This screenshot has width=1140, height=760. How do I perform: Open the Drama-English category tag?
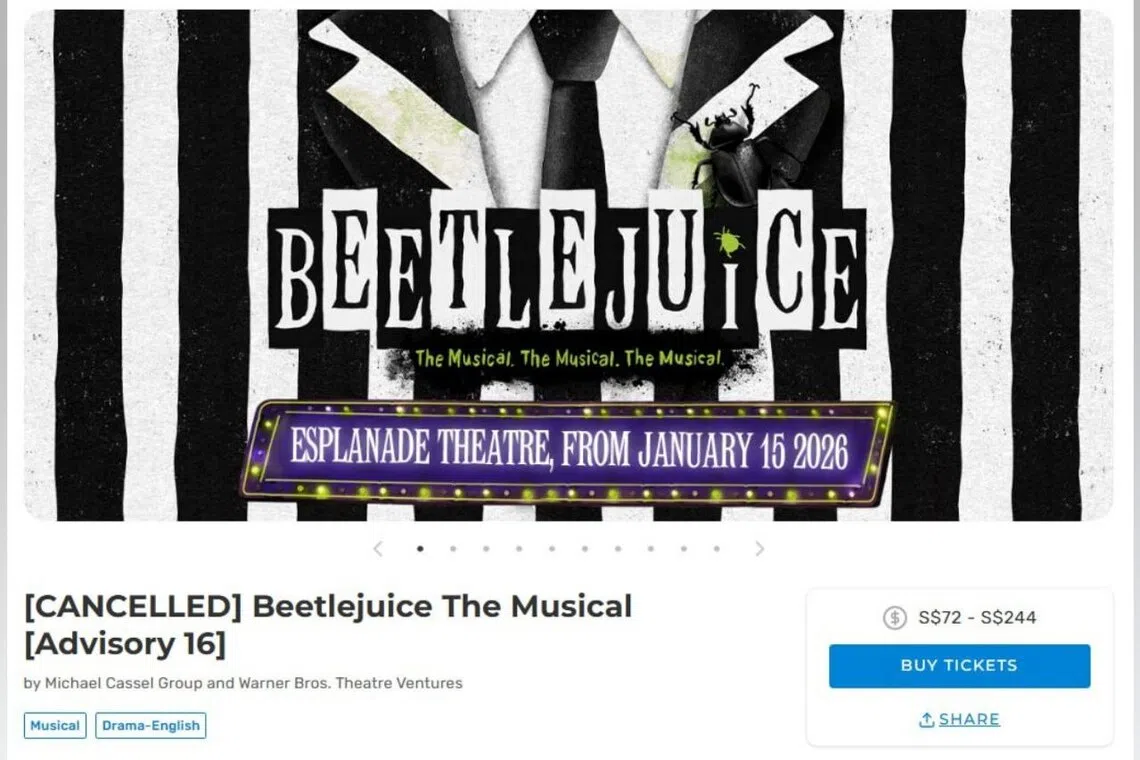[x=151, y=726]
